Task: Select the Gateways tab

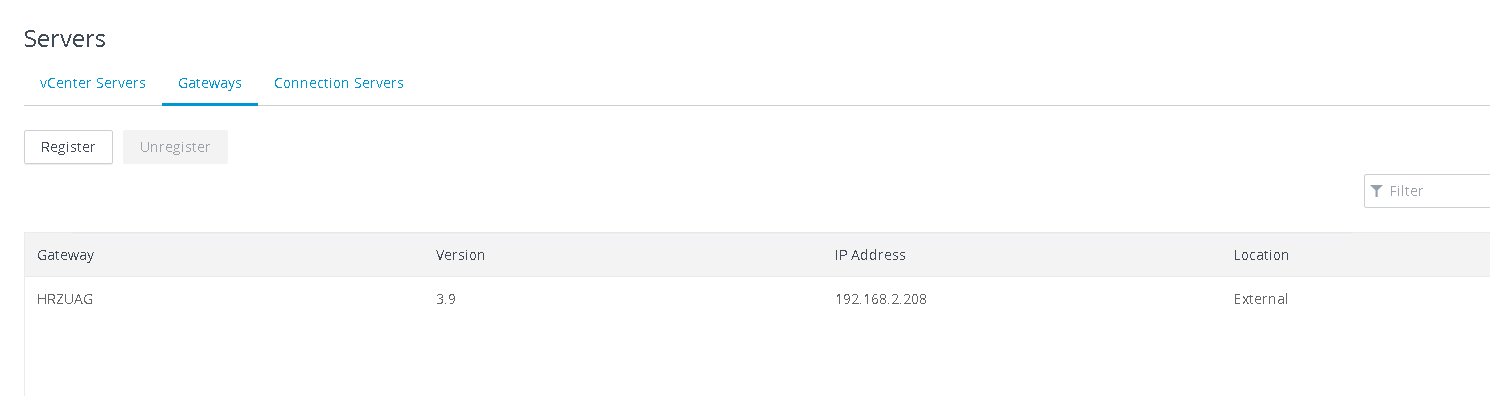Action: coord(210,83)
